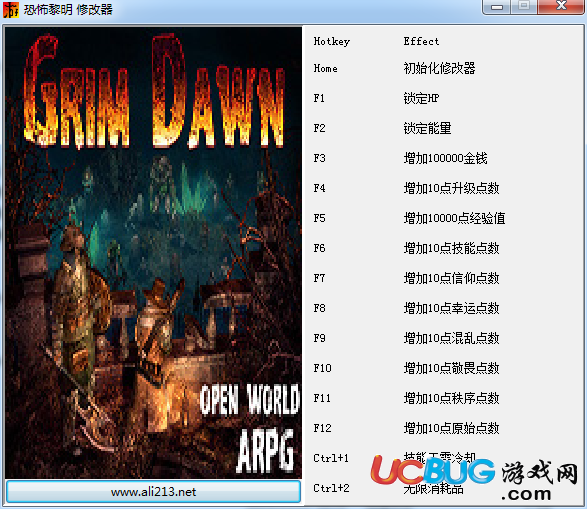The image size is (587, 509).
Task: Click the Grim Dawn cover artwork
Action: pyautogui.click(x=153, y=252)
